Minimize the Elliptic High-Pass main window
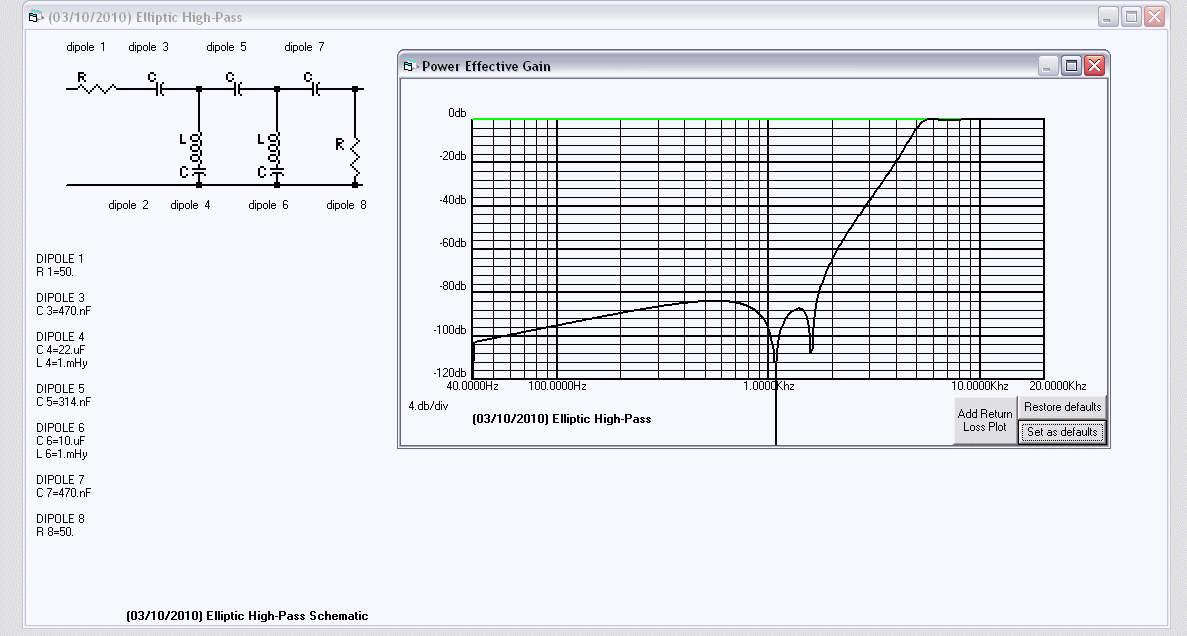Image resolution: width=1187 pixels, height=636 pixels. [x=1108, y=17]
